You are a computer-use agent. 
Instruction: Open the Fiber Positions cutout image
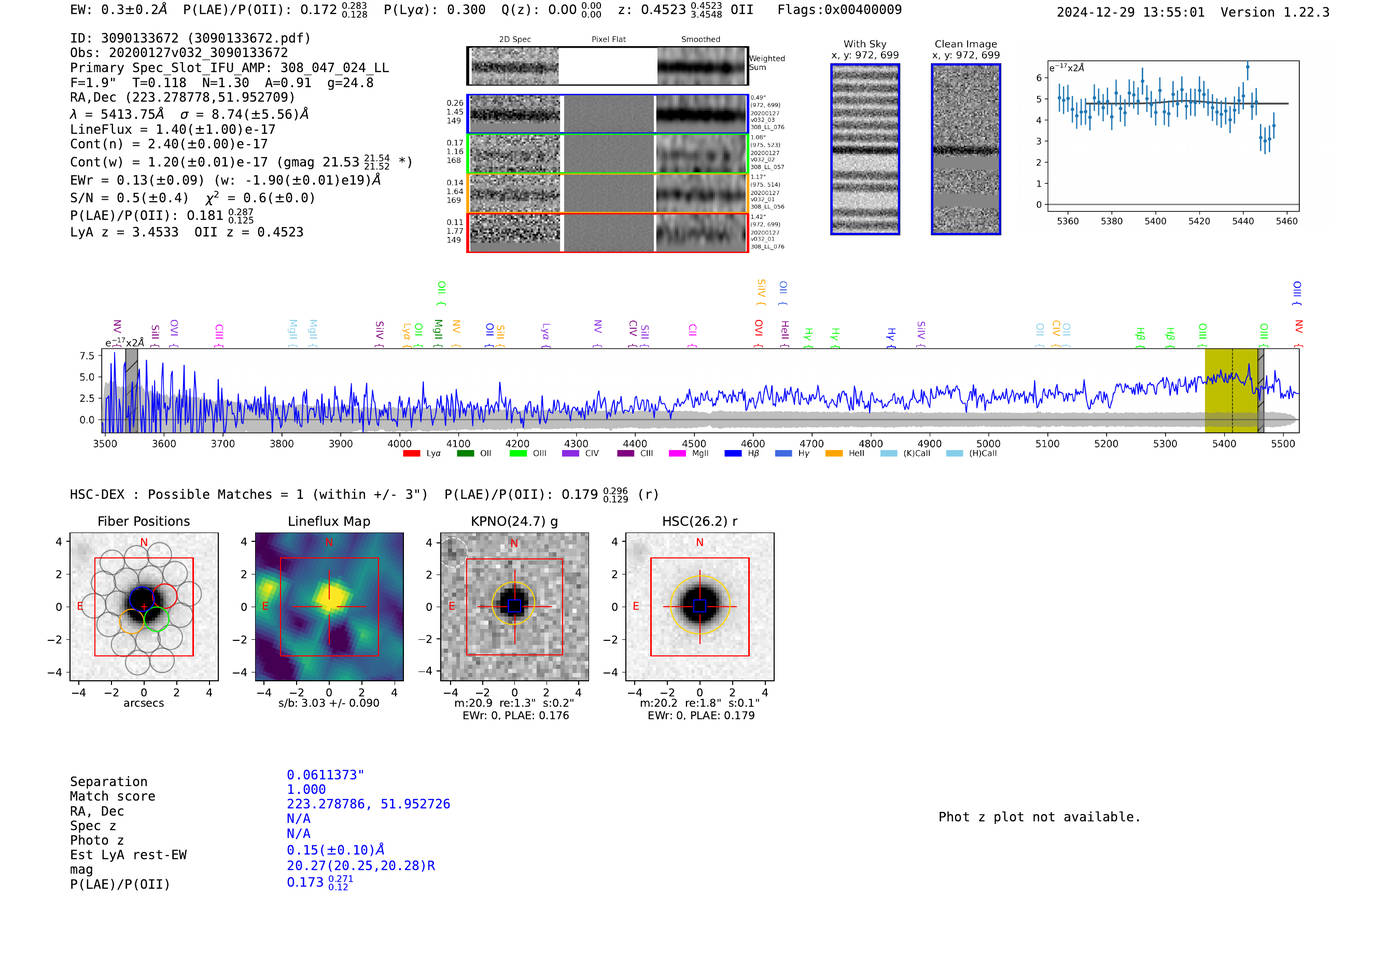(x=144, y=607)
